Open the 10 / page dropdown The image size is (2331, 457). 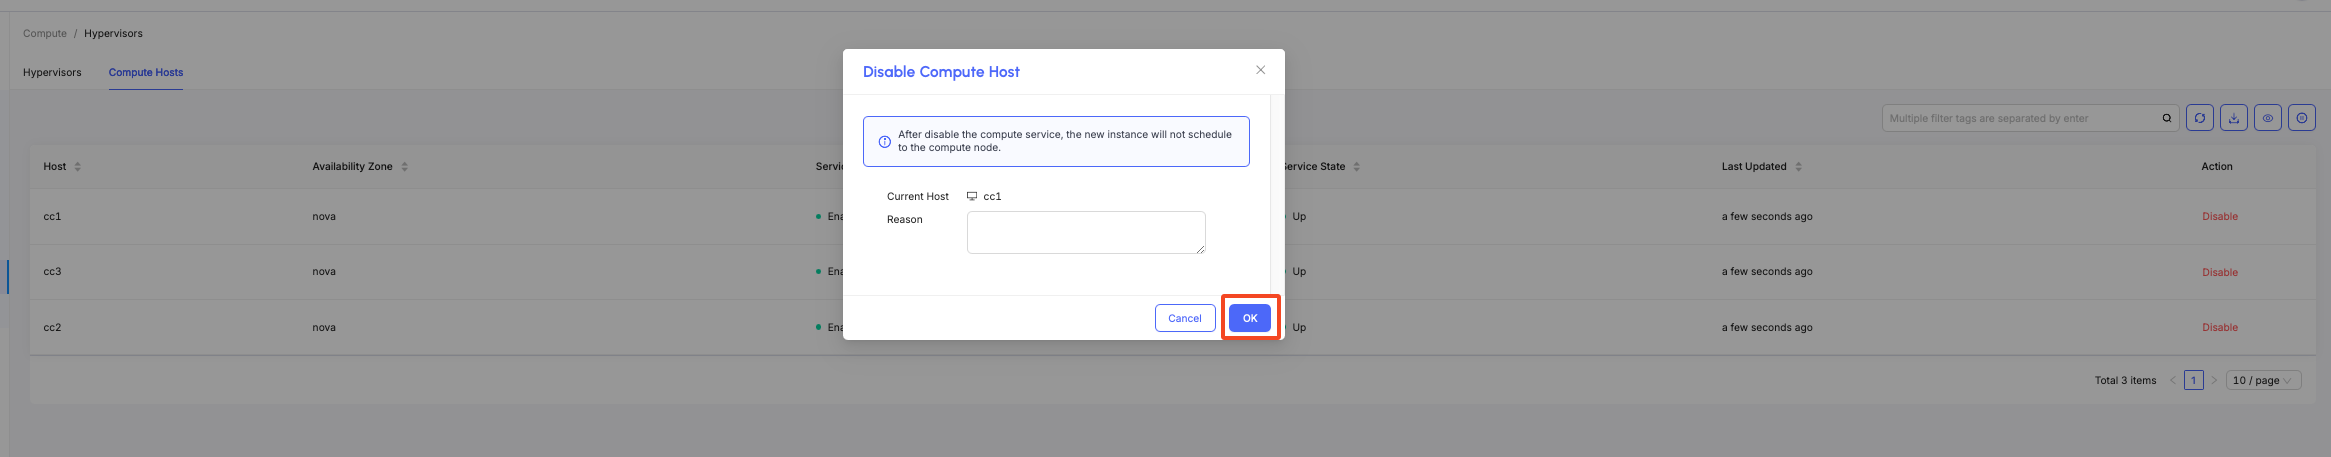(x=2264, y=380)
